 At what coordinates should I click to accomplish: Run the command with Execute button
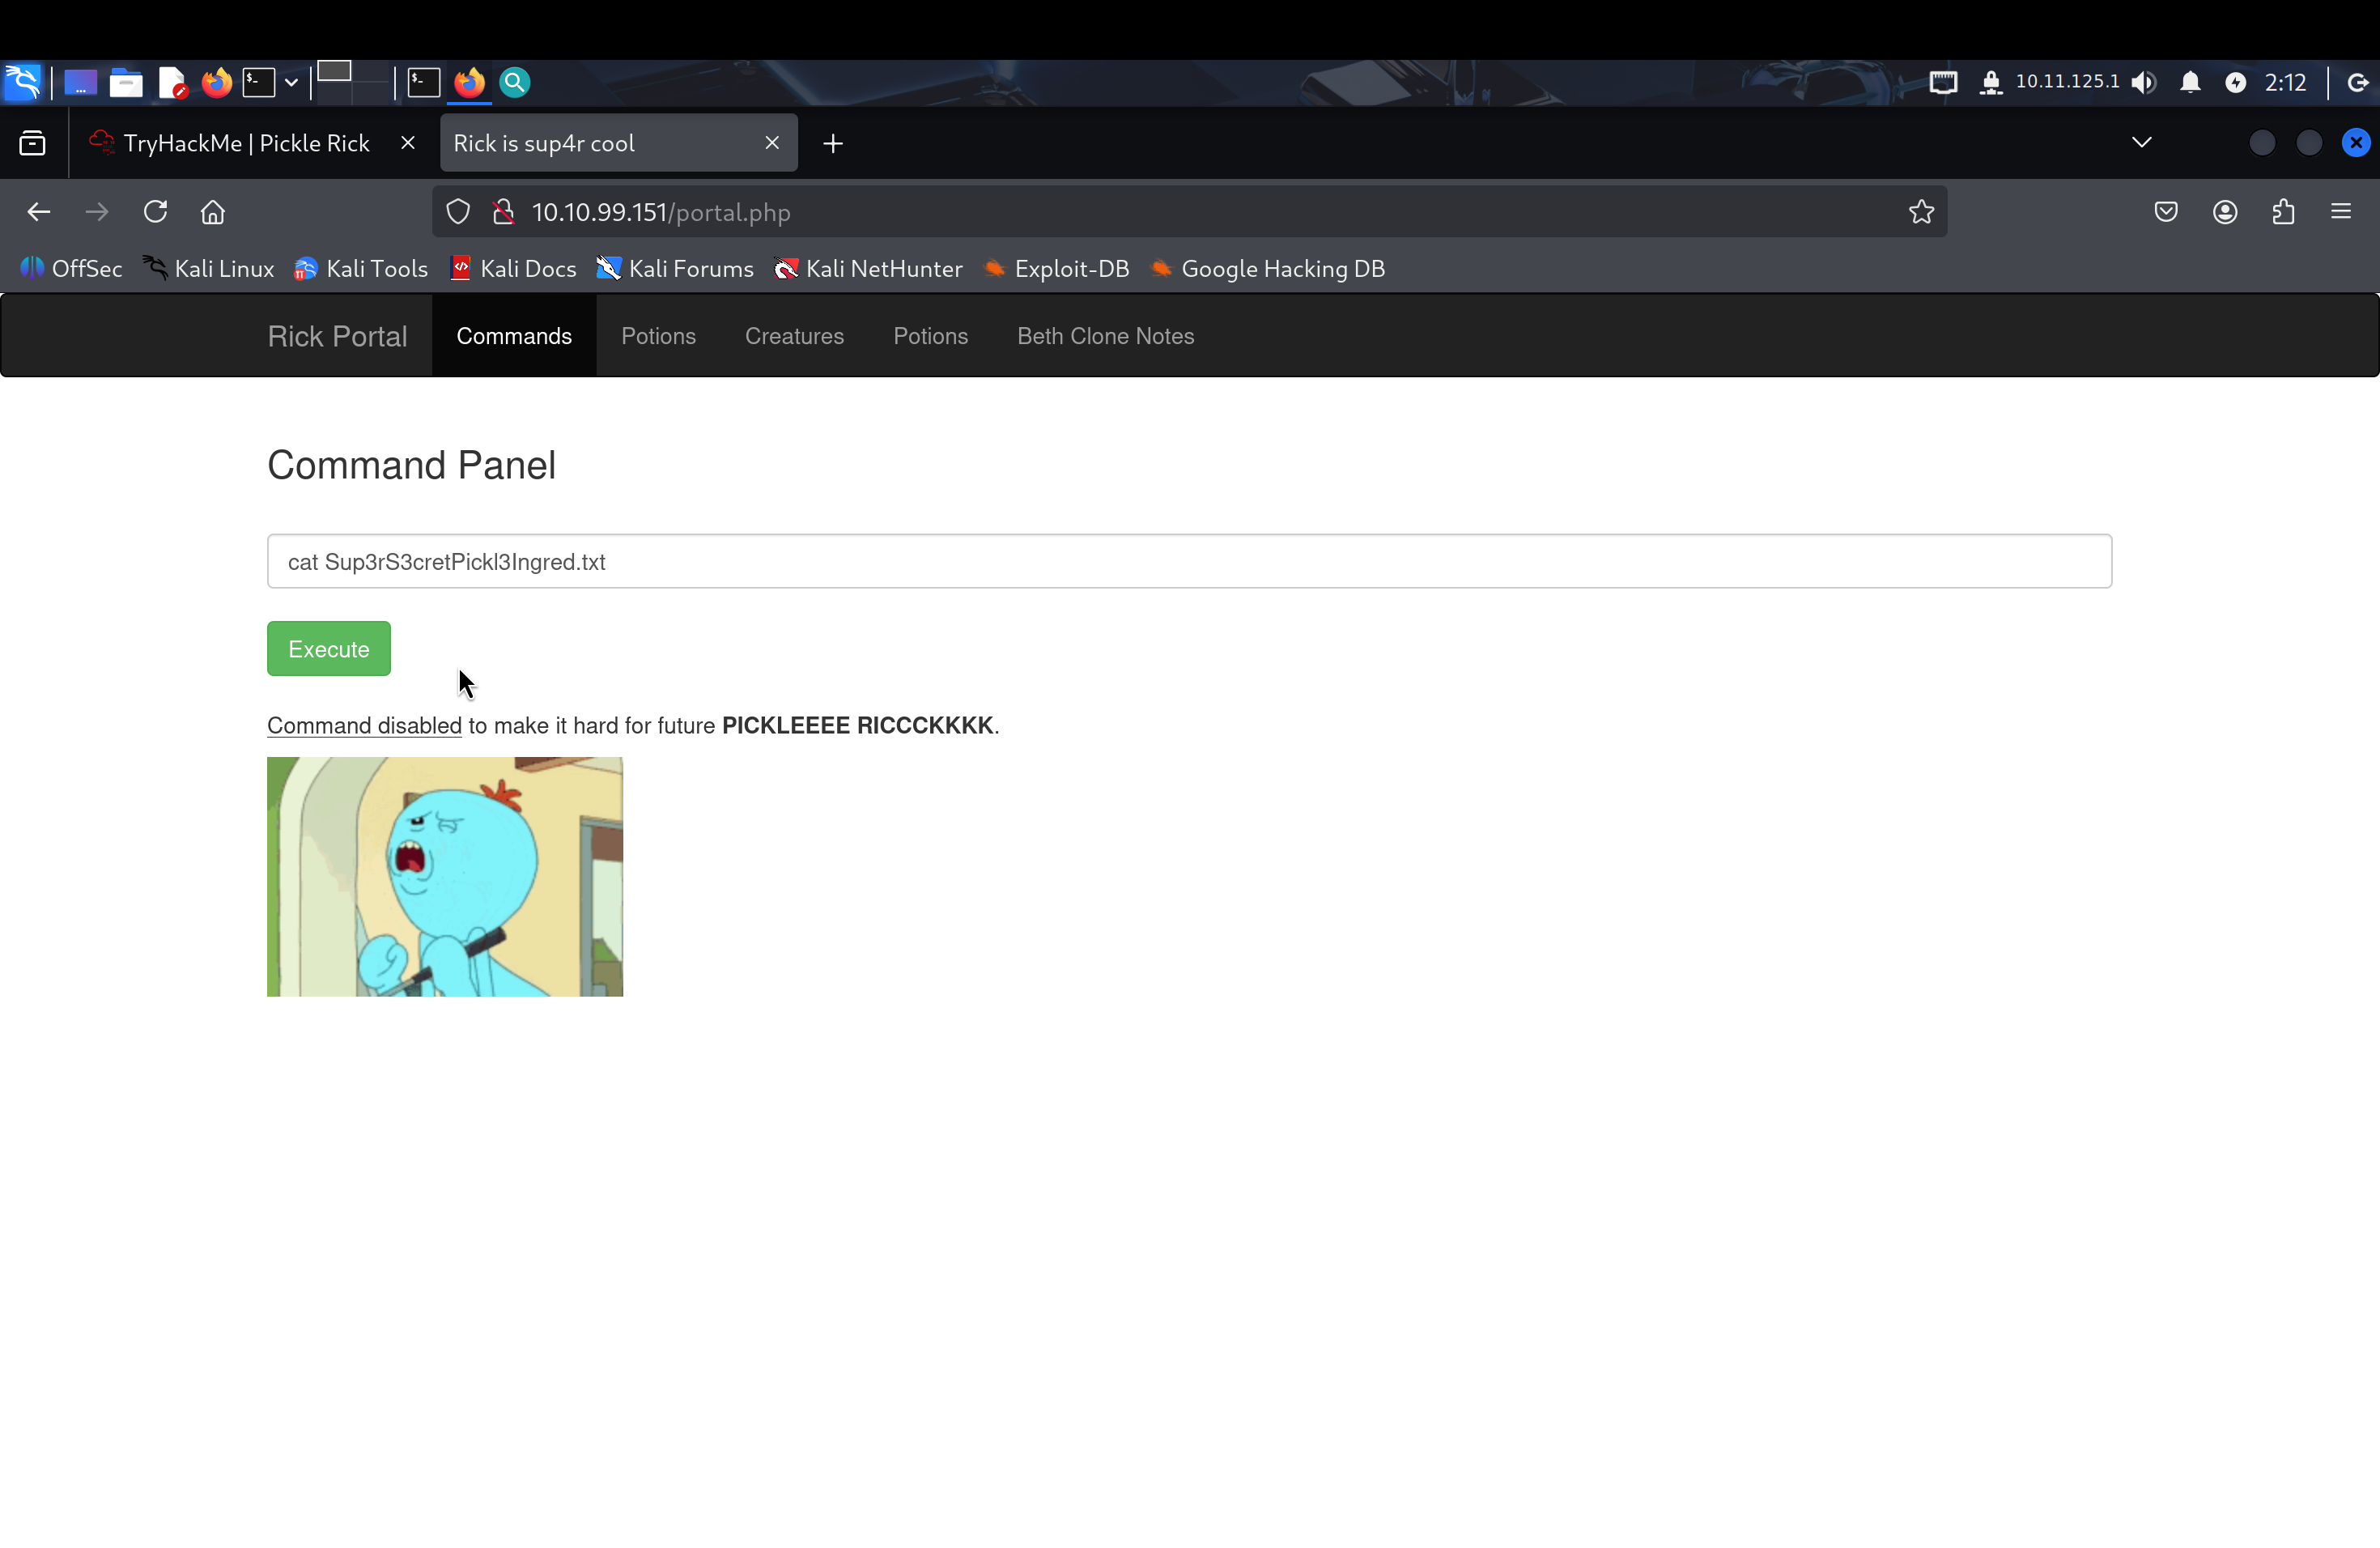[x=328, y=649]
